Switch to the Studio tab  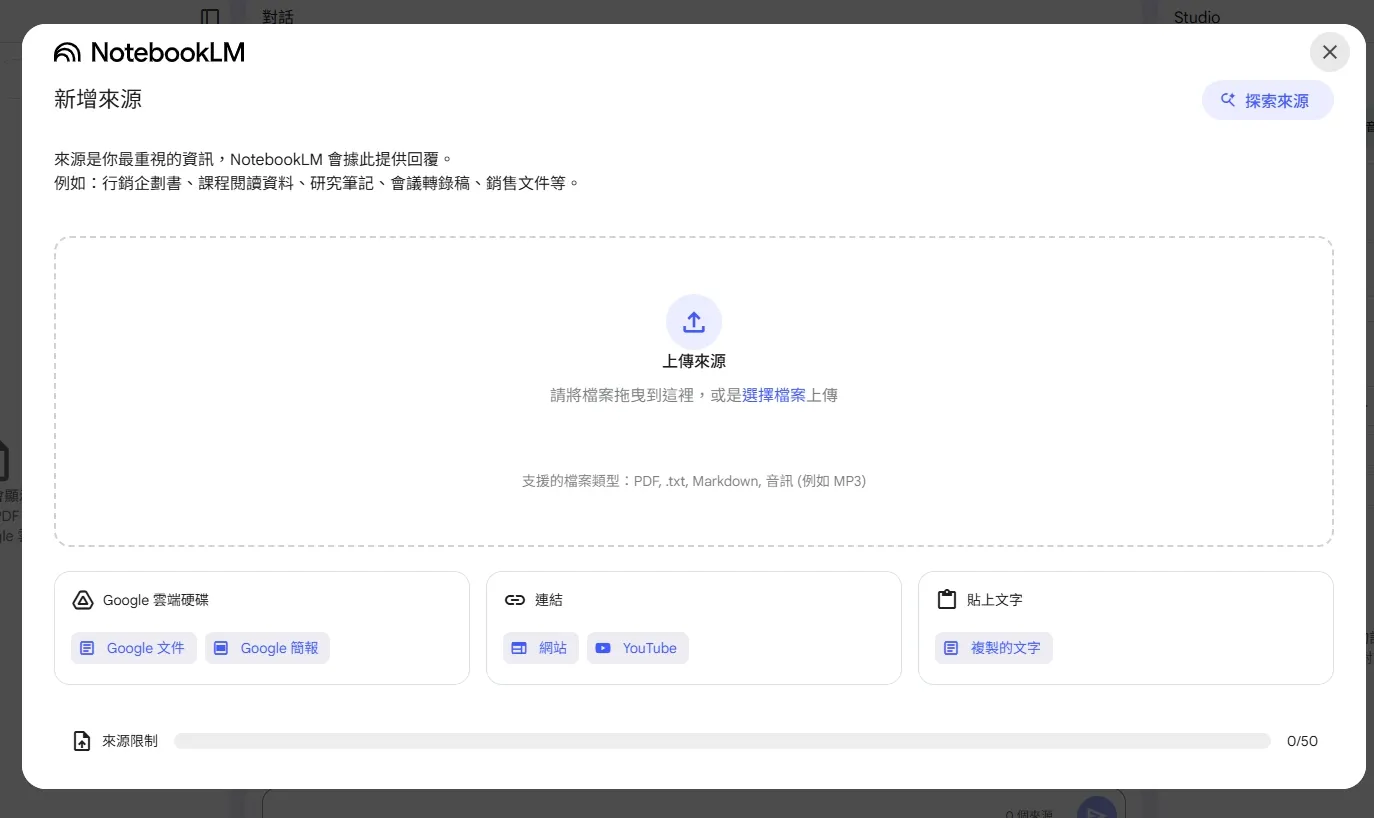1196,17
